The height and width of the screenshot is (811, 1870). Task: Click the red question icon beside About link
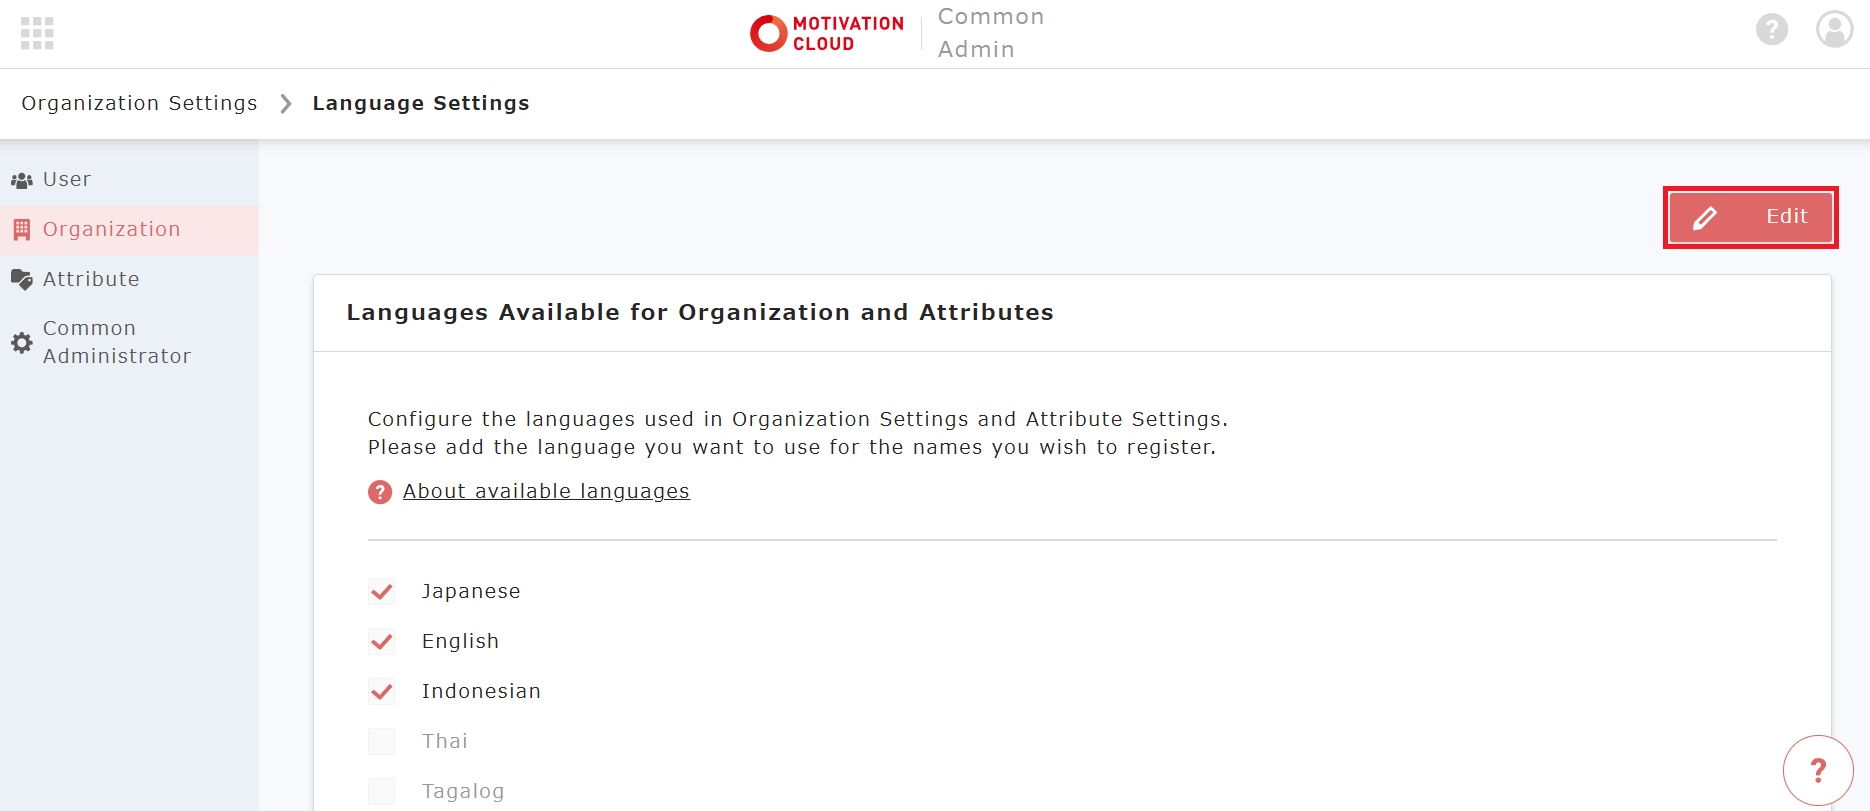click(380, 492)
